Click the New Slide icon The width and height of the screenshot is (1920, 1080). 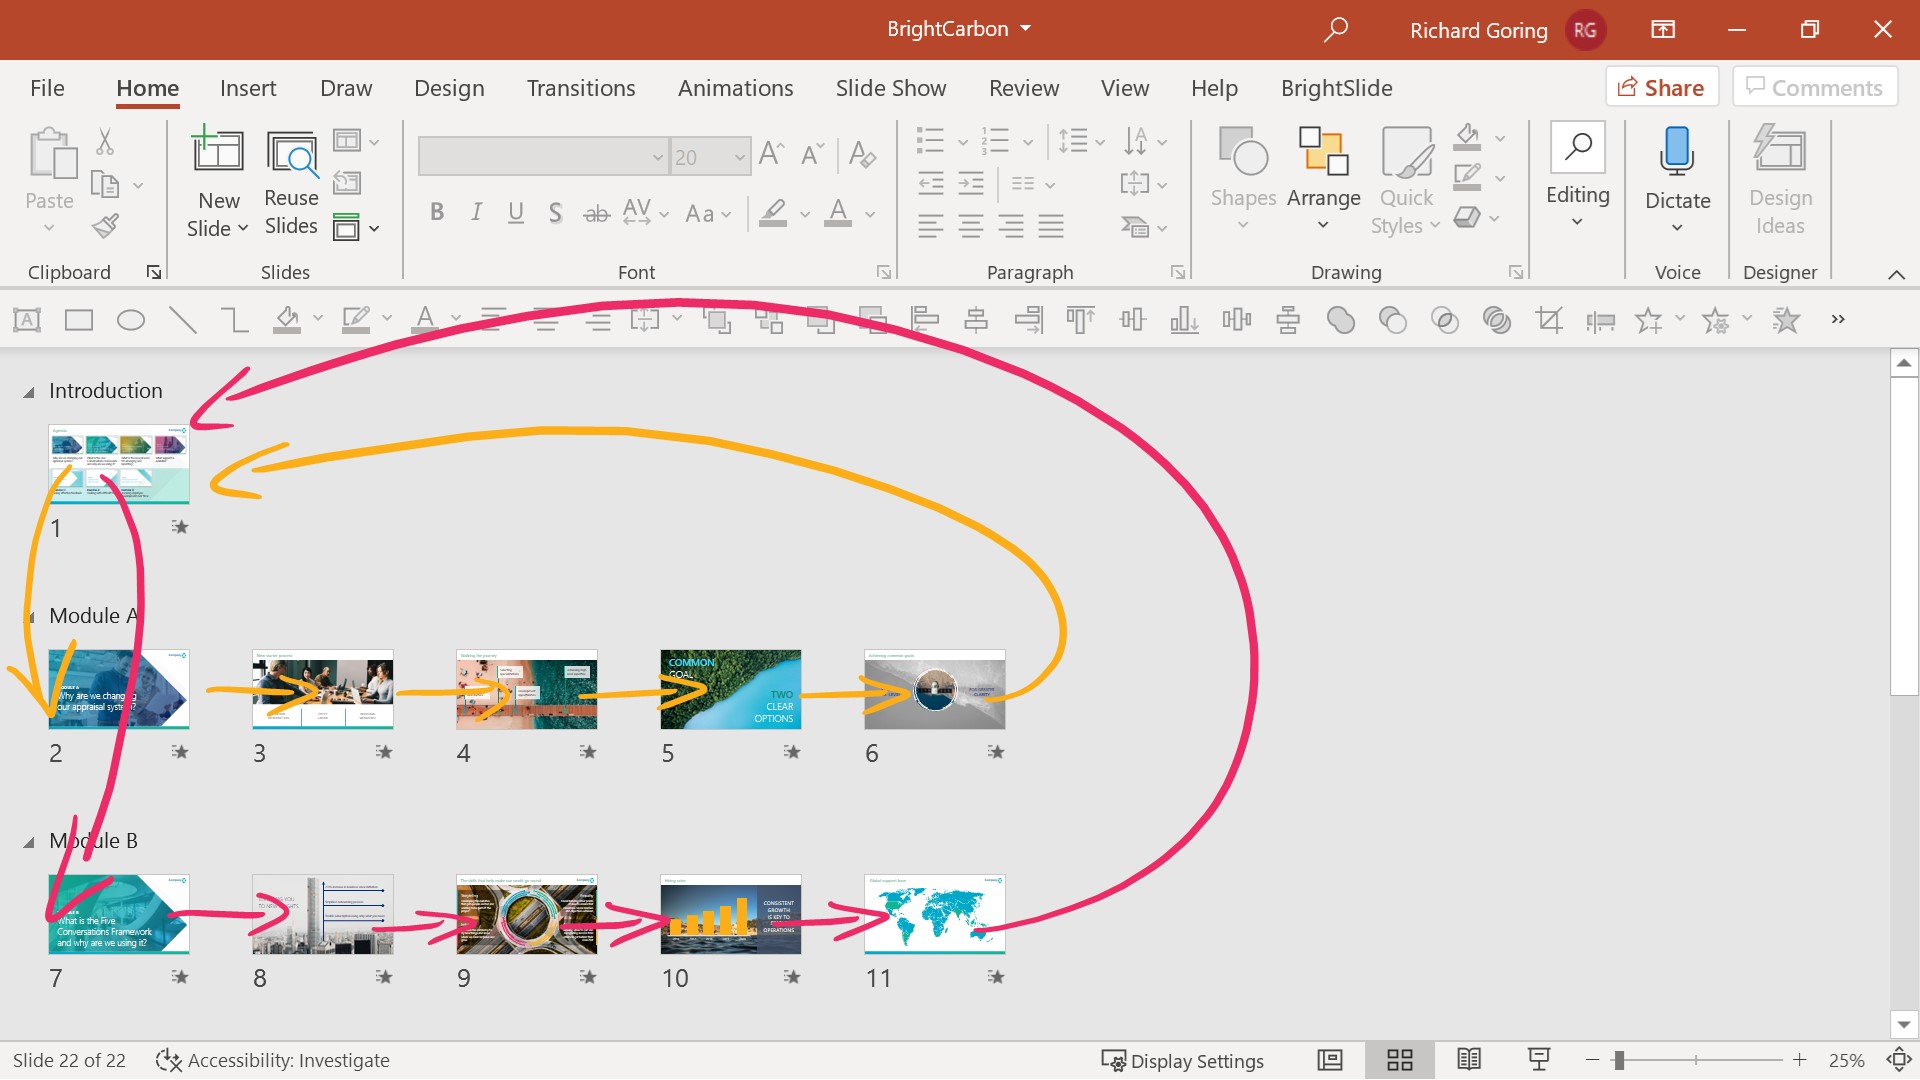pos(218,152)
